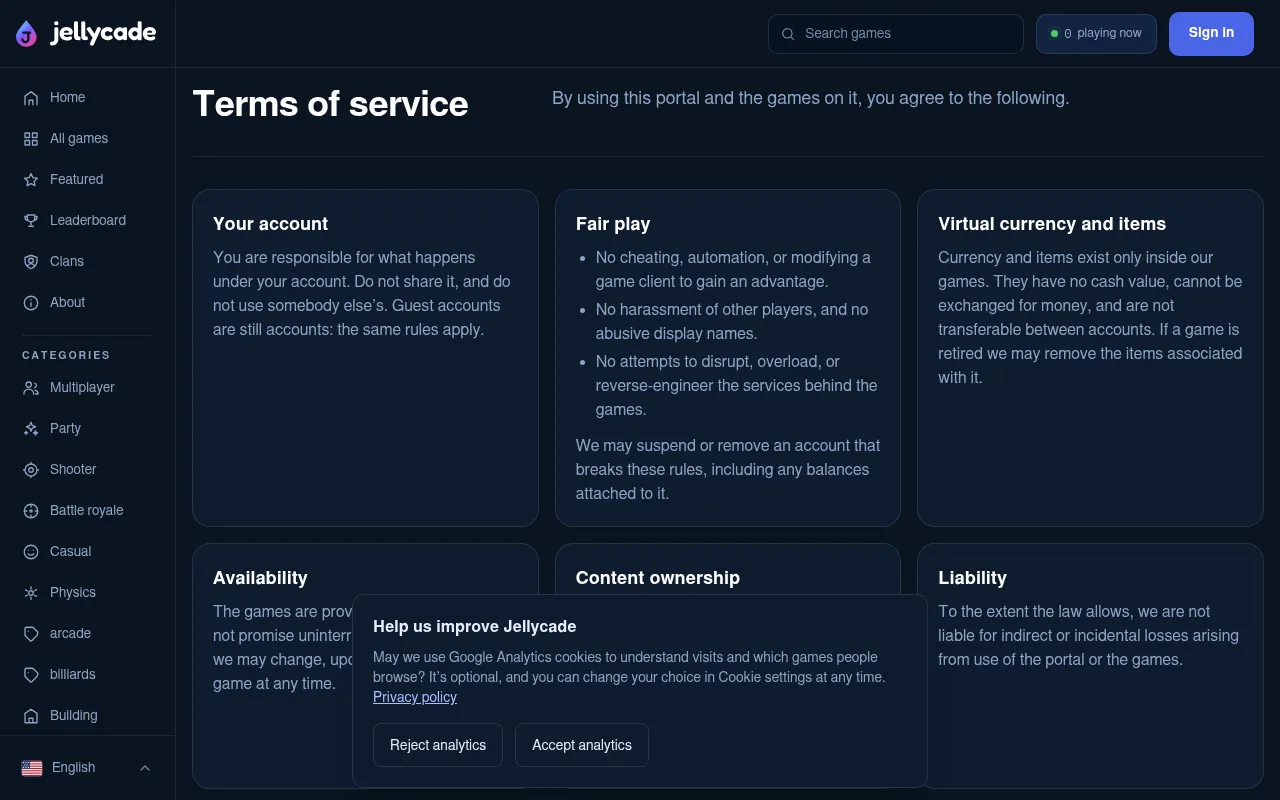The image size is (1280, 800).
Task: Click the US flag language icon
Action: (x=32, y=768)
